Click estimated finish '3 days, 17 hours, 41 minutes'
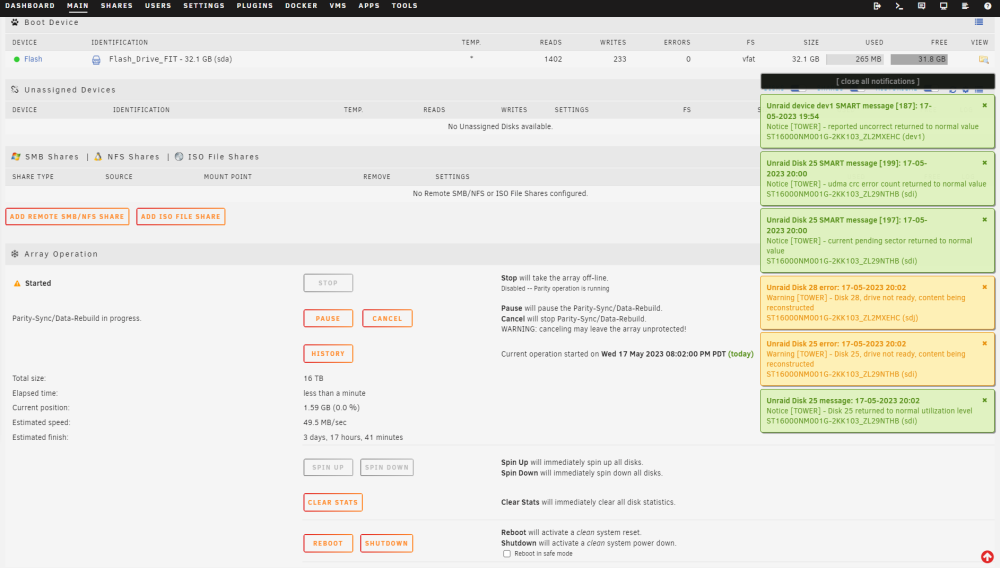 (353, 437)
